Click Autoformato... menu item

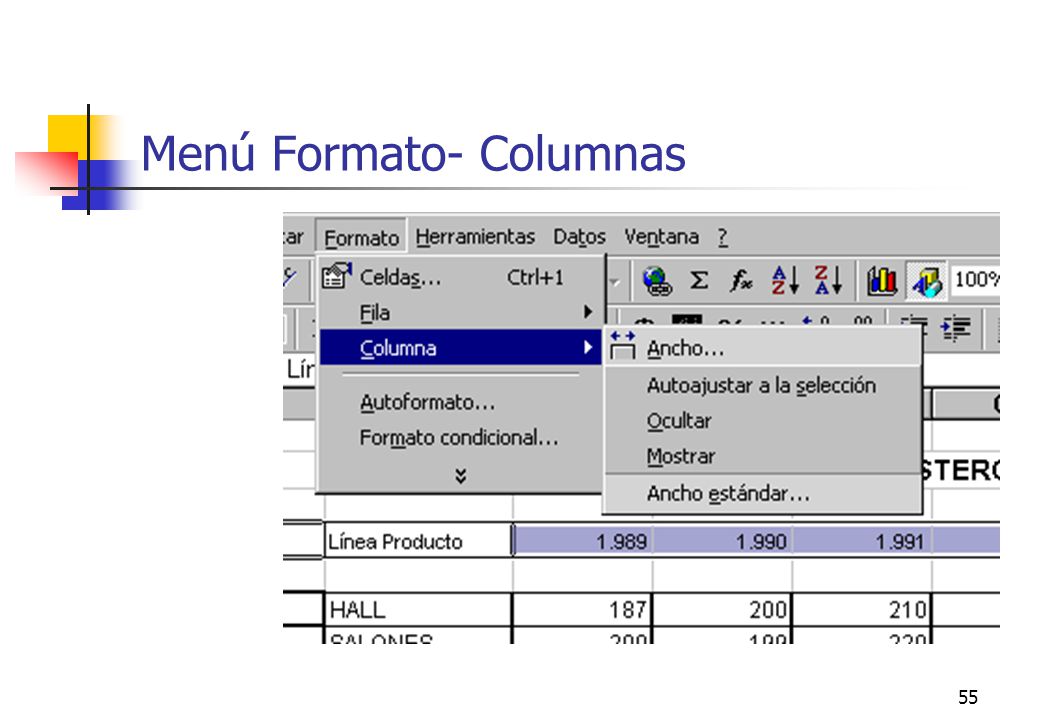(x=460, y=402)
